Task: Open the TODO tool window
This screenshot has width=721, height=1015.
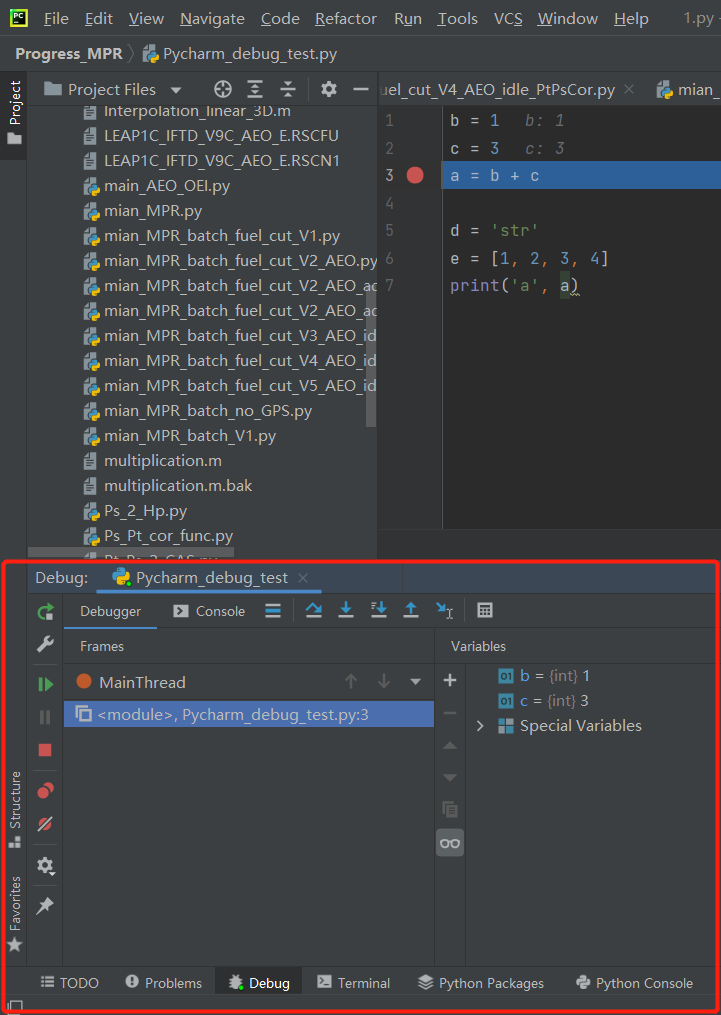Action: click(x=69, y=983)
